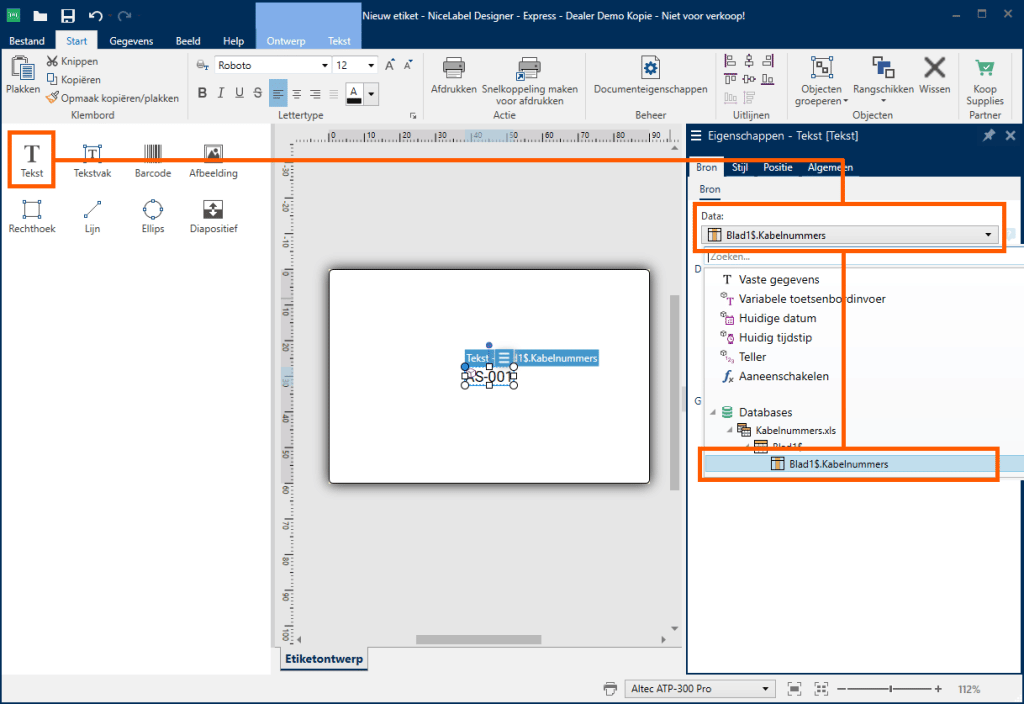Open the Positie properties tab

[777, 167]
